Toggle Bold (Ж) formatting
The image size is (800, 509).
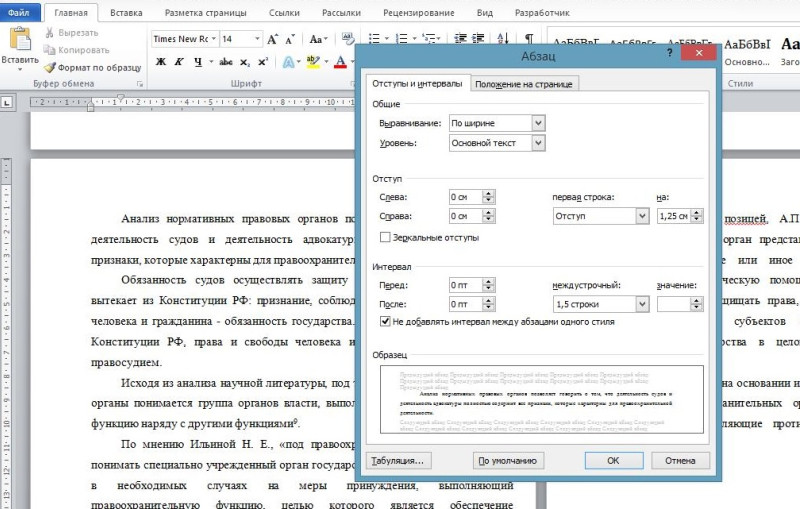pyautogui.click(x=161, y=62)
